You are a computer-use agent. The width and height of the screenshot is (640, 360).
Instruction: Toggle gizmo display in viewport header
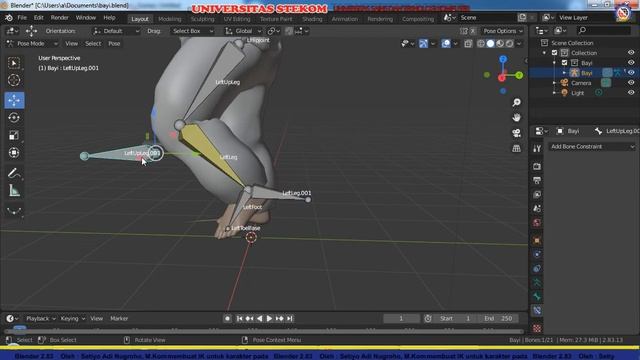(423, 43)
